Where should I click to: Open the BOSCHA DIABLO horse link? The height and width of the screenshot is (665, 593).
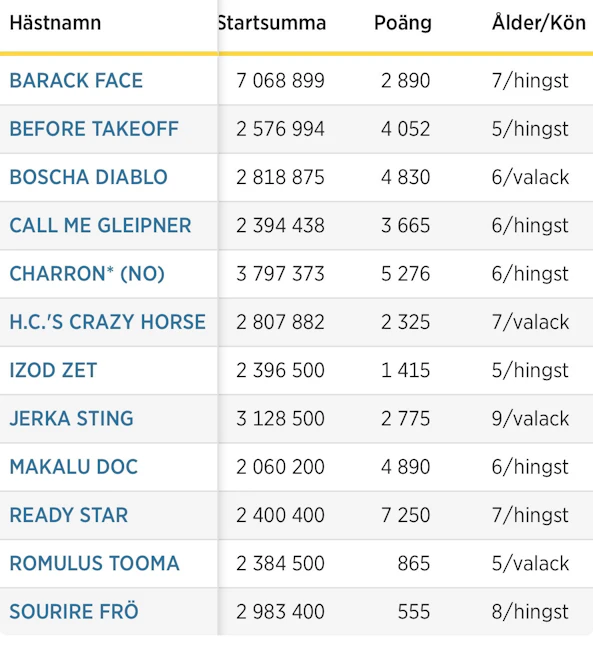89,177
